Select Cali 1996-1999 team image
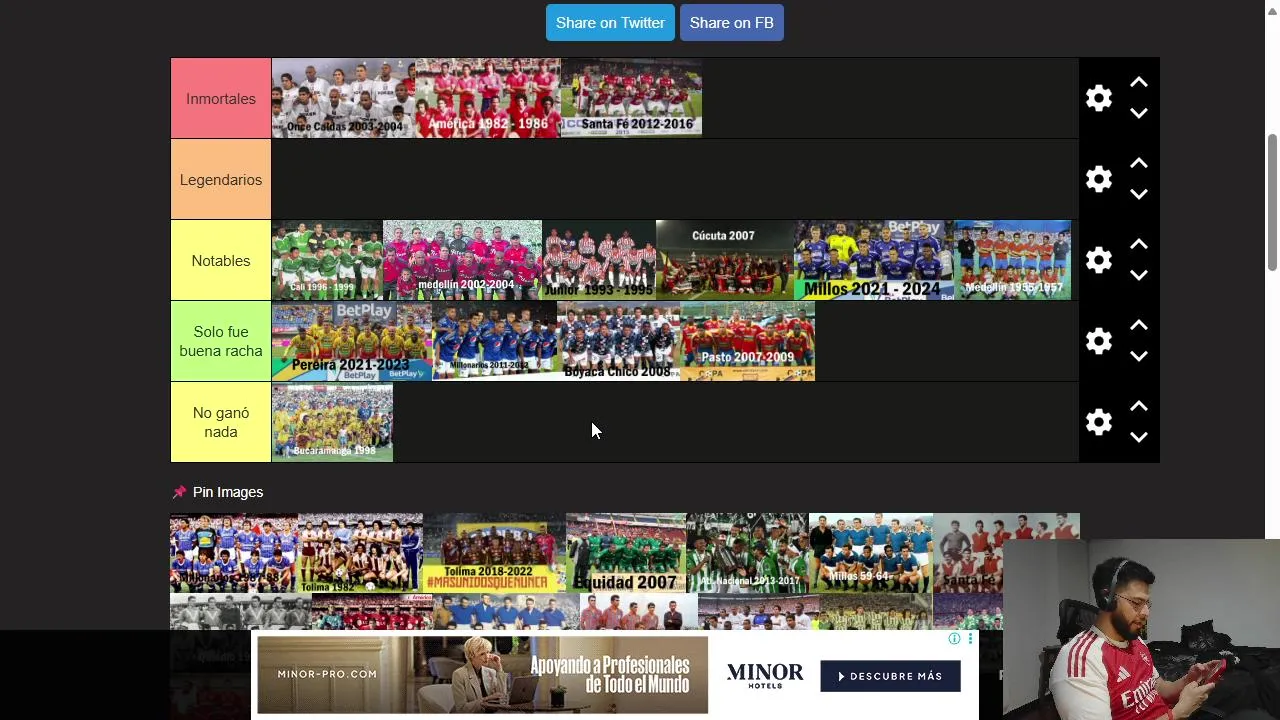Screen dimensions: 1280x720 (x=327, y=260)
